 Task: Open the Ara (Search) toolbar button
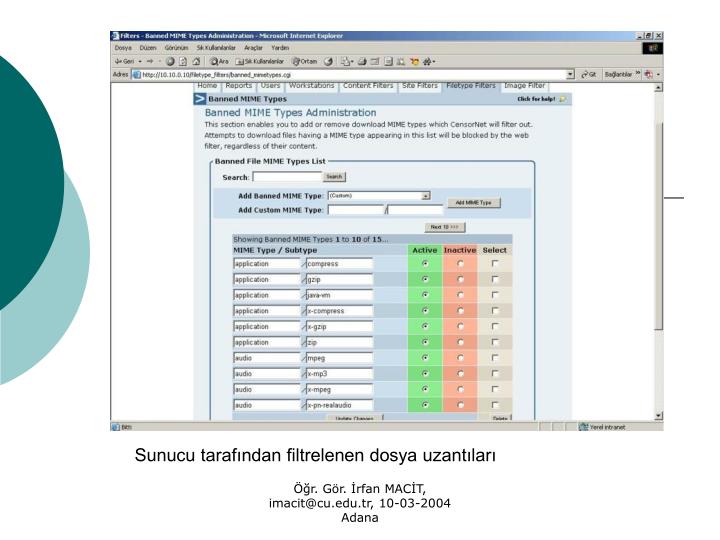click(219, 62)
